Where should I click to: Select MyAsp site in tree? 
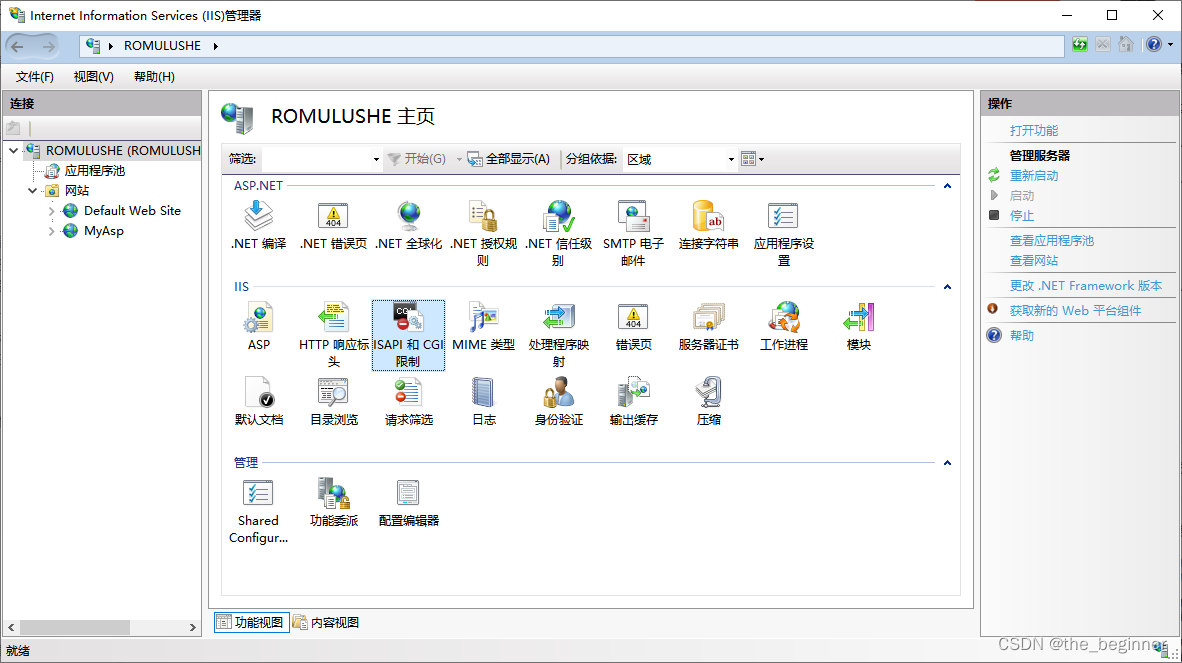(103, 231)
